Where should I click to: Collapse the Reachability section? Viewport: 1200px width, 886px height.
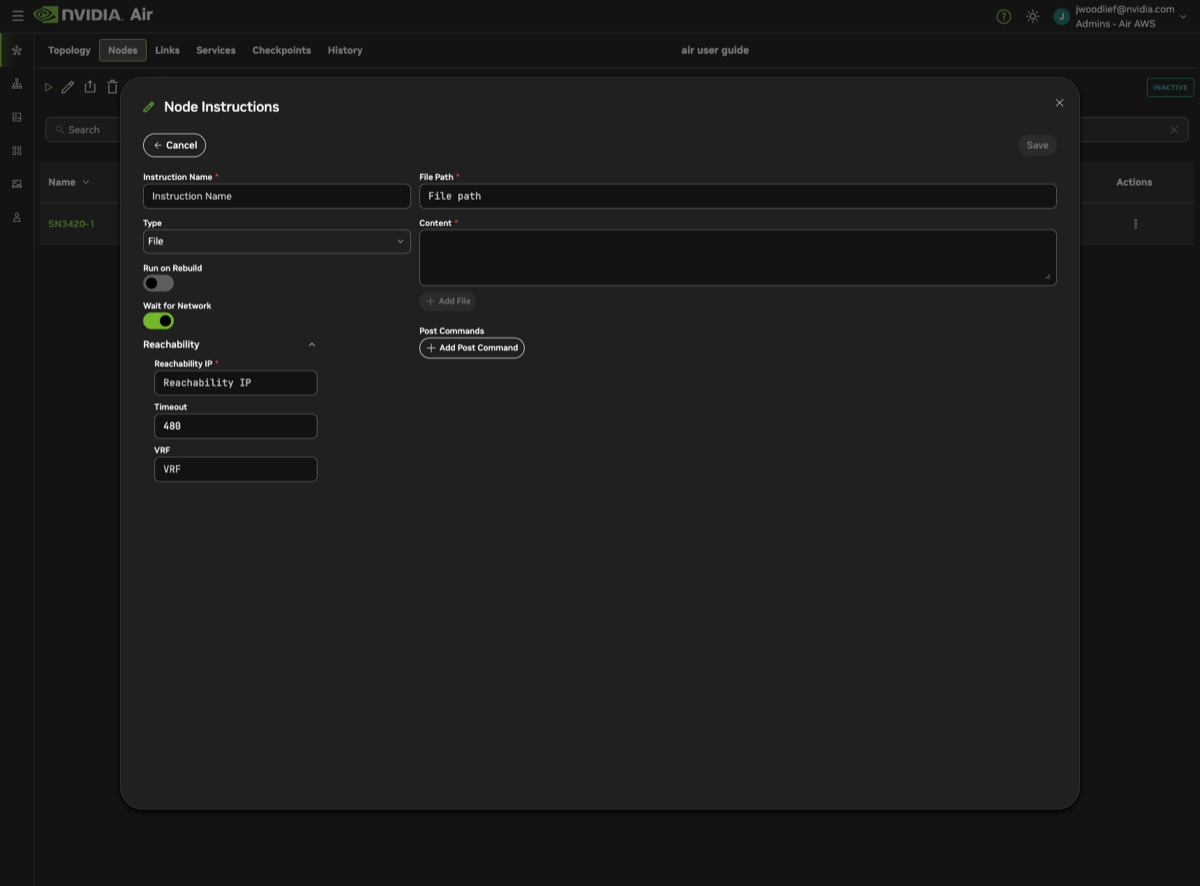pyautogui.click(x=312, y=344)
